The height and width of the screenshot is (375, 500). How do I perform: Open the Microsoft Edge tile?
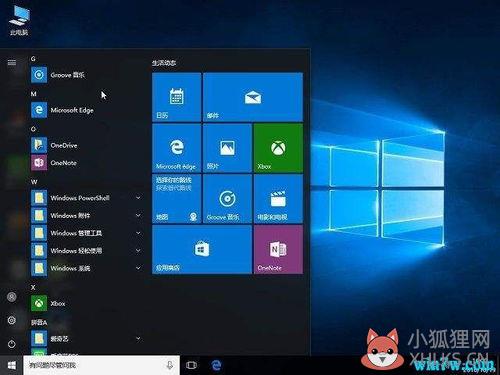click(x=177, y=148)
